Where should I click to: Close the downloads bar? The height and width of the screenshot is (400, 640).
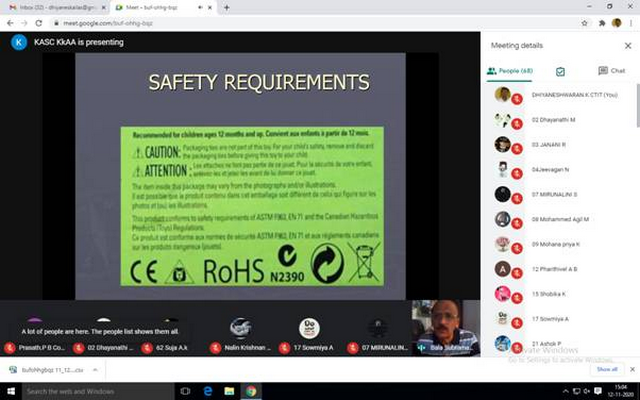tap(632, 369)
